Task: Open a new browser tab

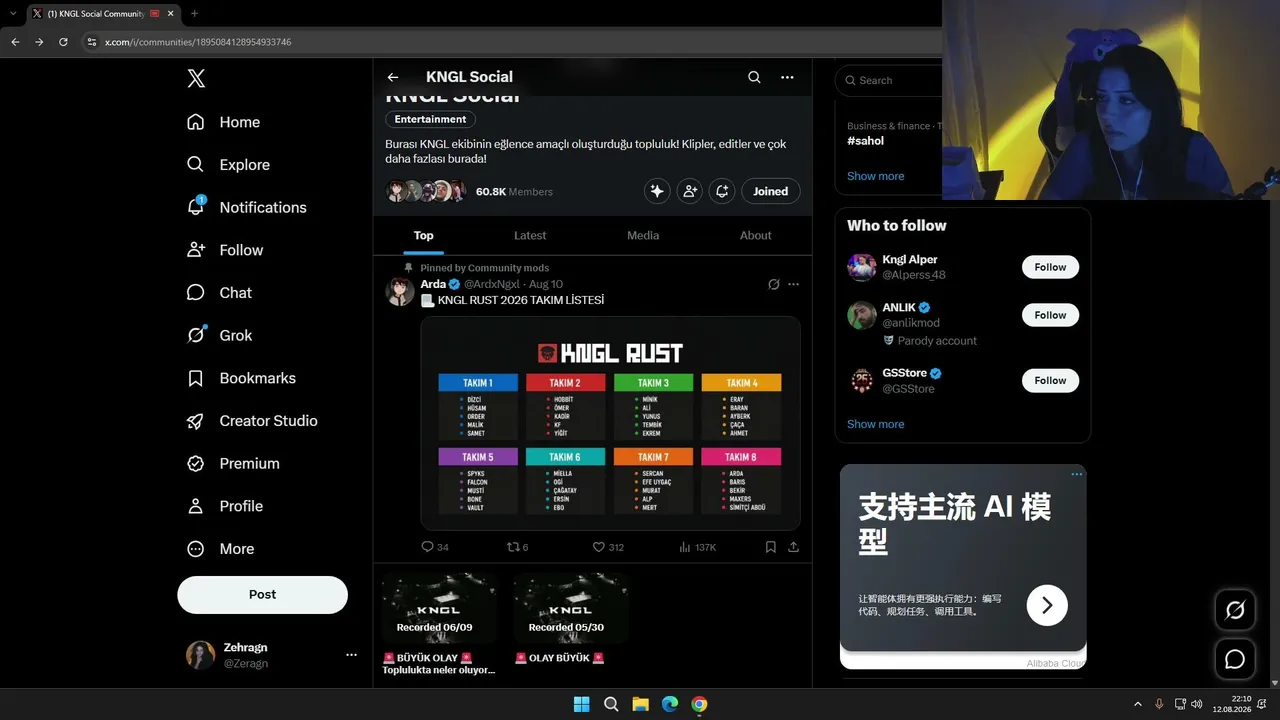Action: (194, 13)
